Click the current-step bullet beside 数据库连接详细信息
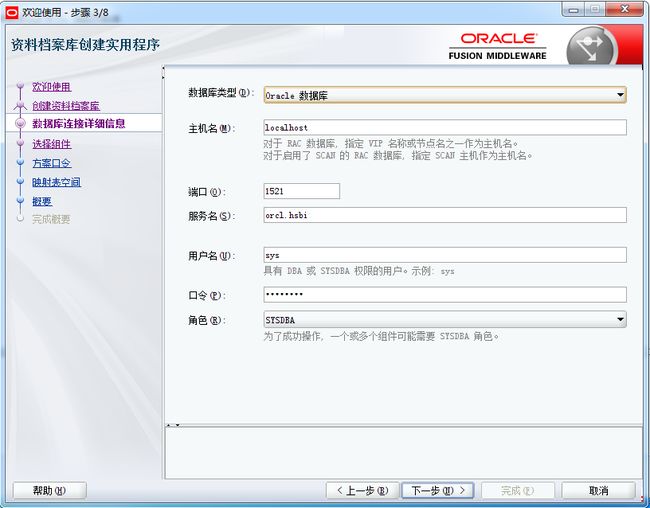 click(x=20, y=123)
